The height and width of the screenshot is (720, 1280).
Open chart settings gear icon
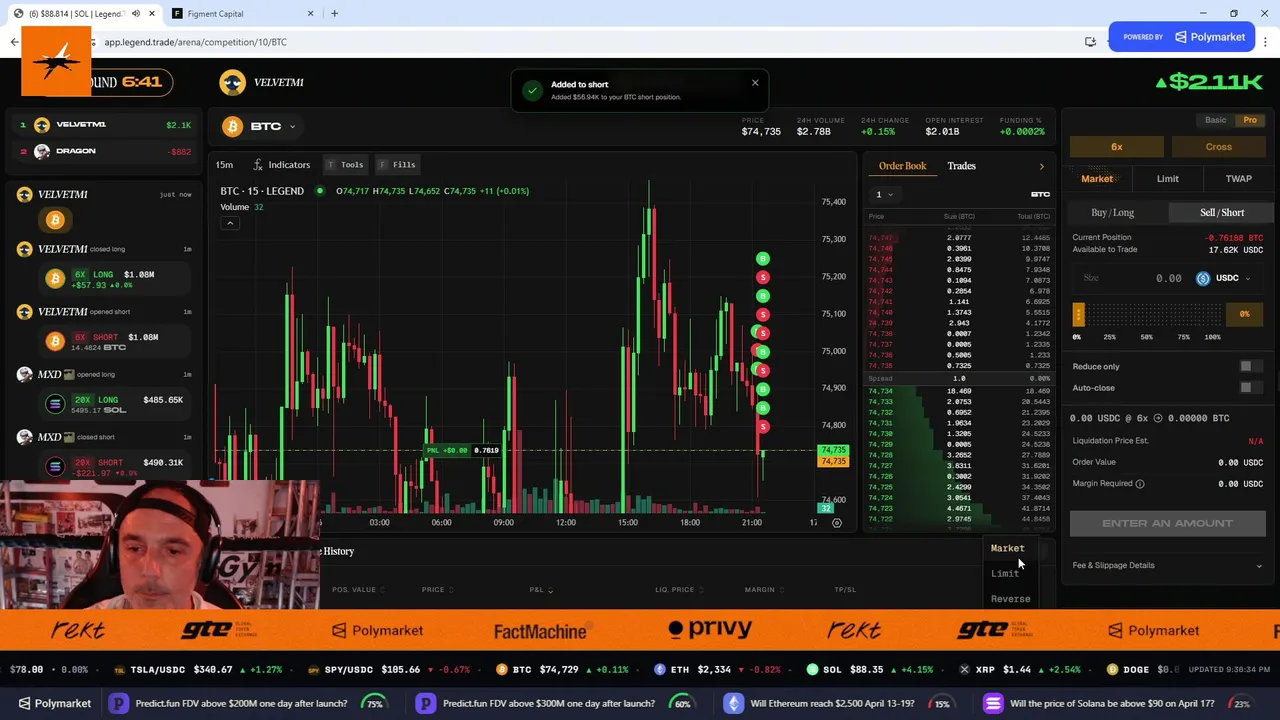tap(837, 522)
